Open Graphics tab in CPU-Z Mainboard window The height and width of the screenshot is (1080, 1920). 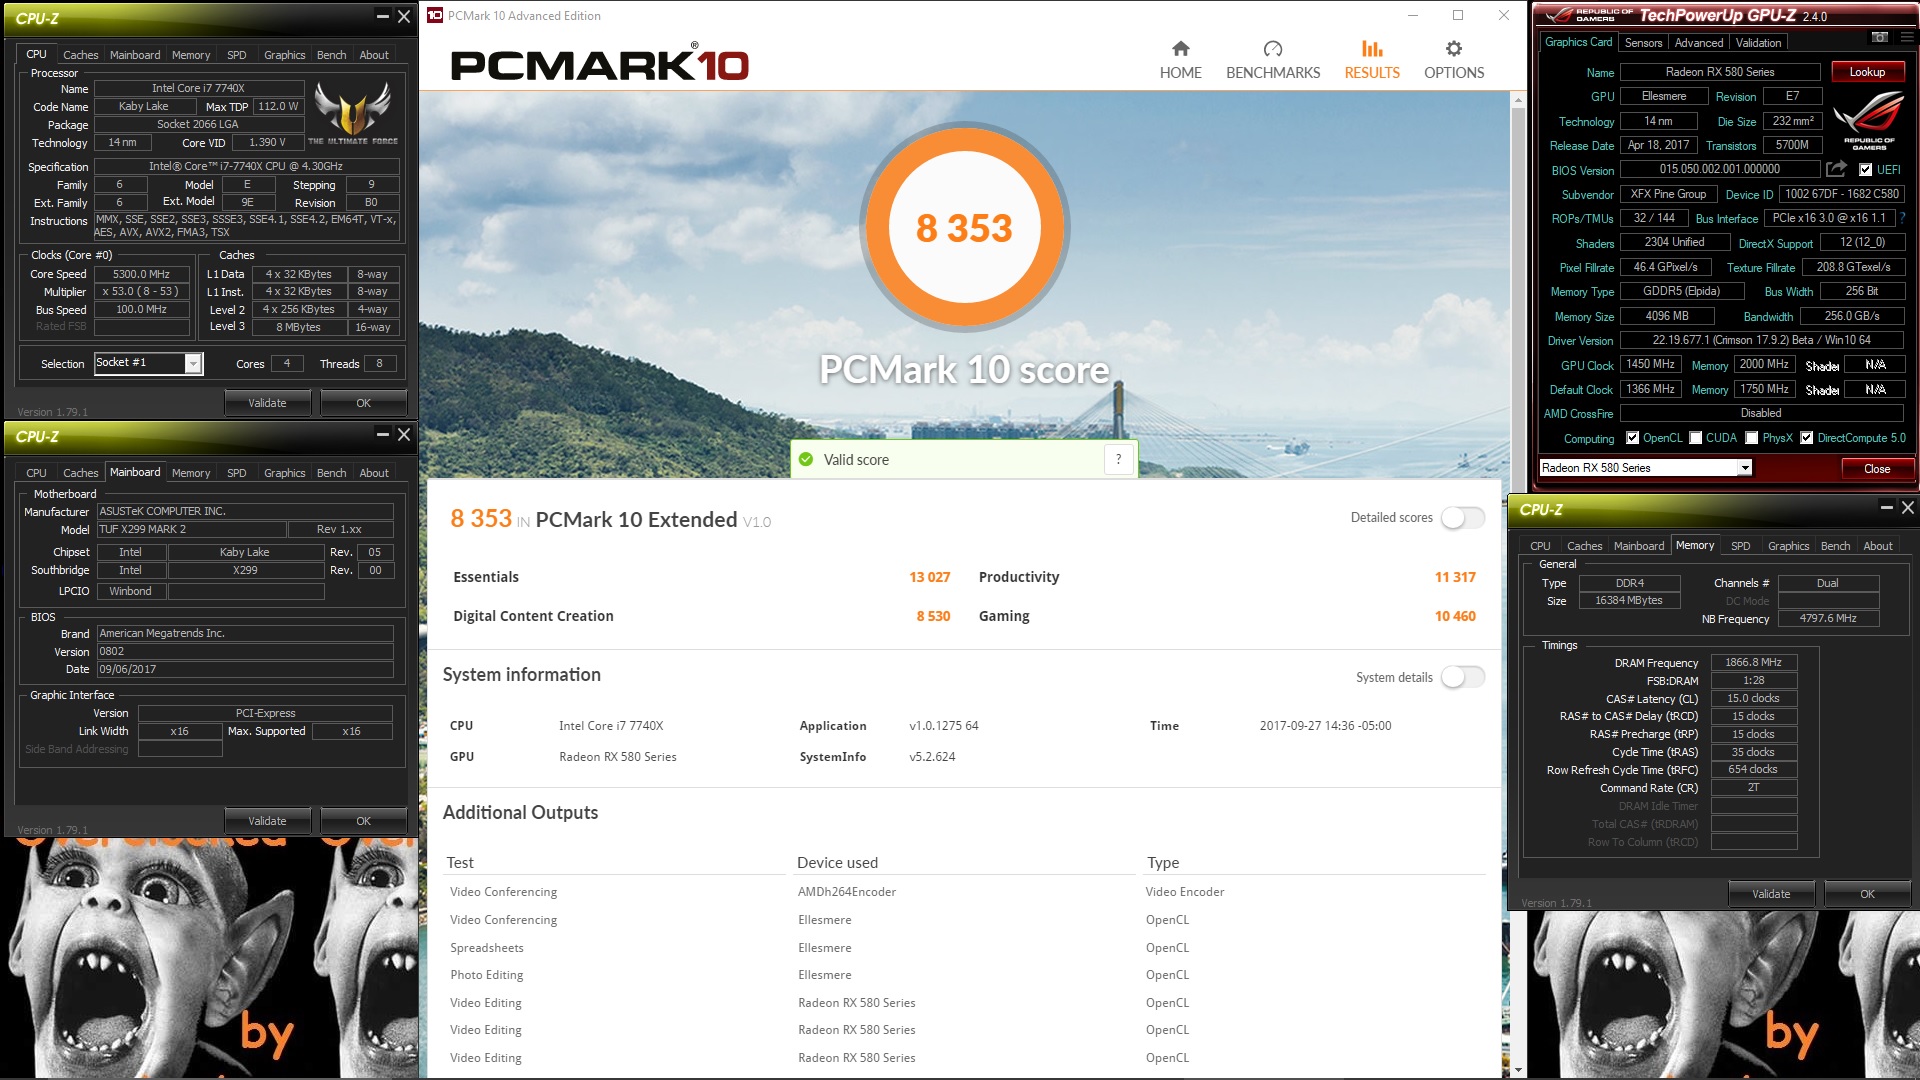tap(284, 473)
